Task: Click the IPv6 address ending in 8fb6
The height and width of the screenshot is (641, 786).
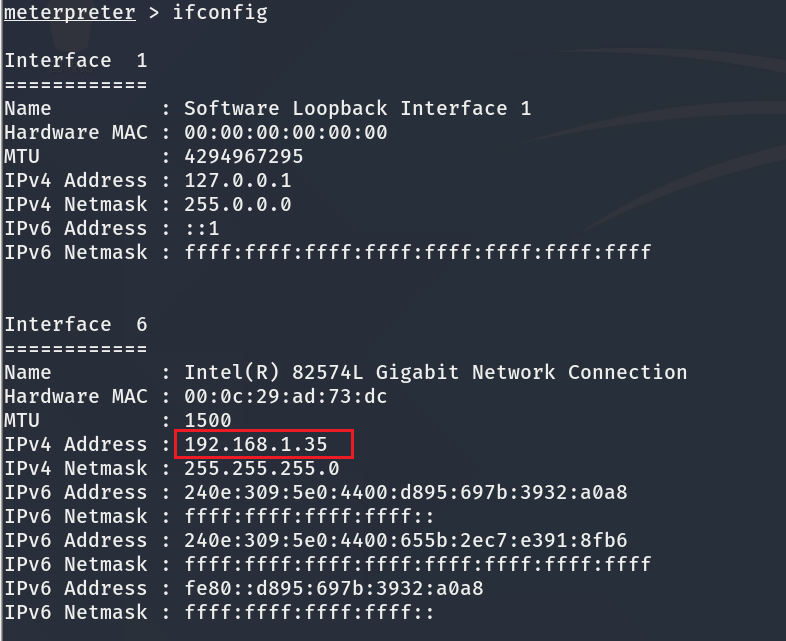Action: (405, 540)
